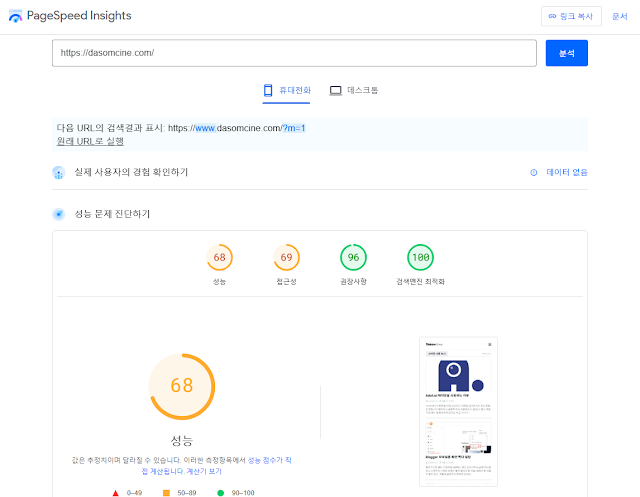Image resolution: width=640 pixels, height=497 pixels.
Task: Click the mobile page screenshot thumbnail
Action: tap(458, 412)
